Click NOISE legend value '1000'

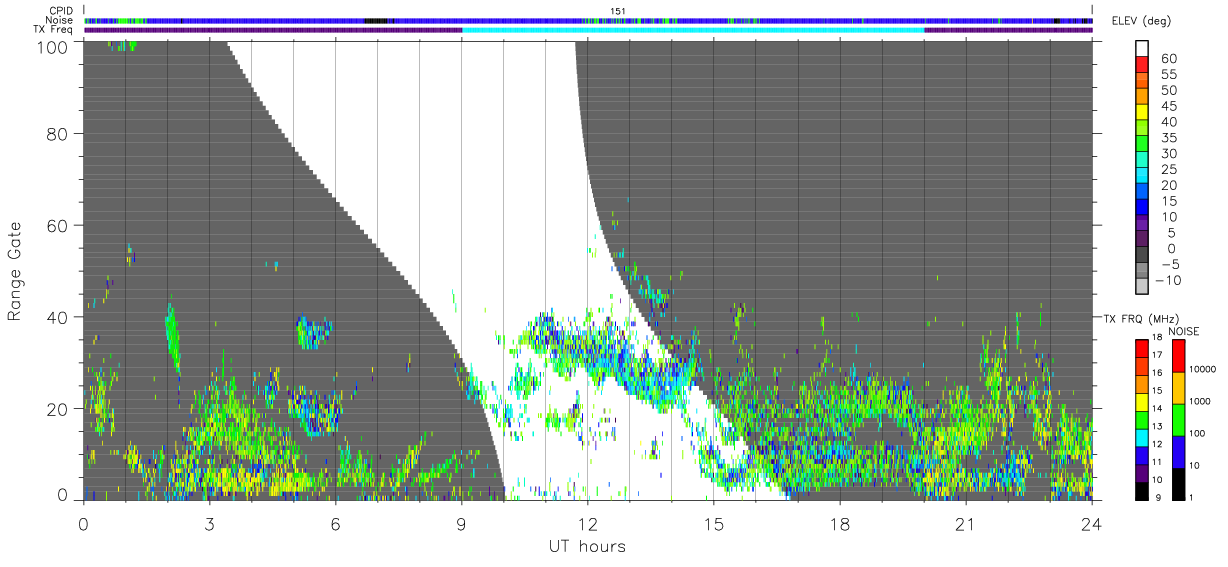click(x=1201, y=401)
